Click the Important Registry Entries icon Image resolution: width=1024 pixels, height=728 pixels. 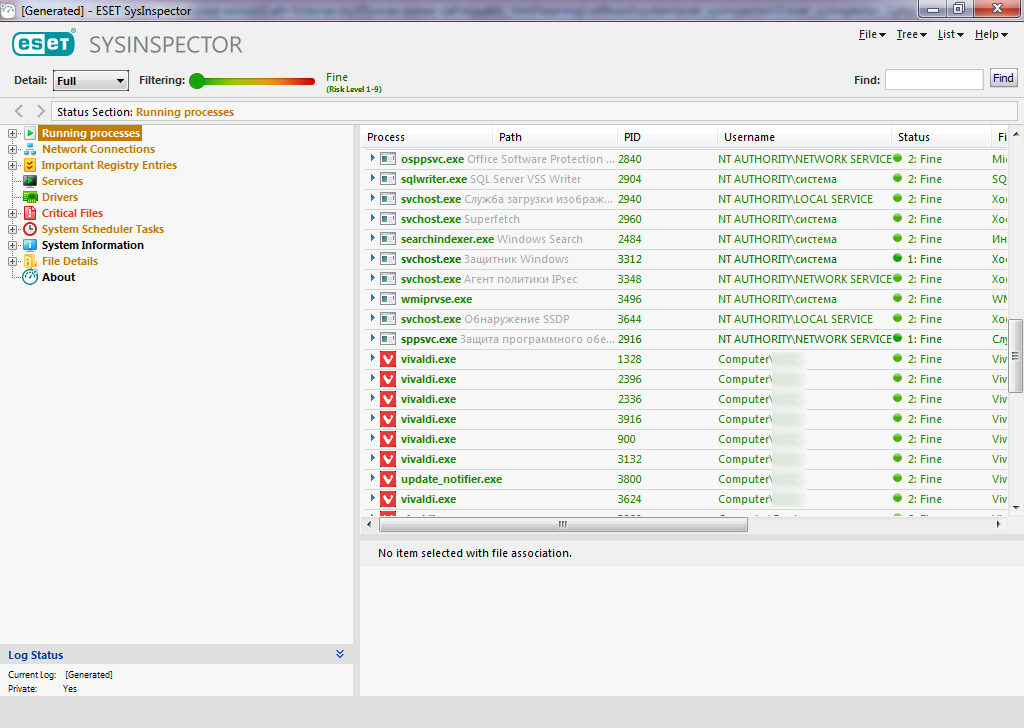pyautogui.click(x=30, y=165)
